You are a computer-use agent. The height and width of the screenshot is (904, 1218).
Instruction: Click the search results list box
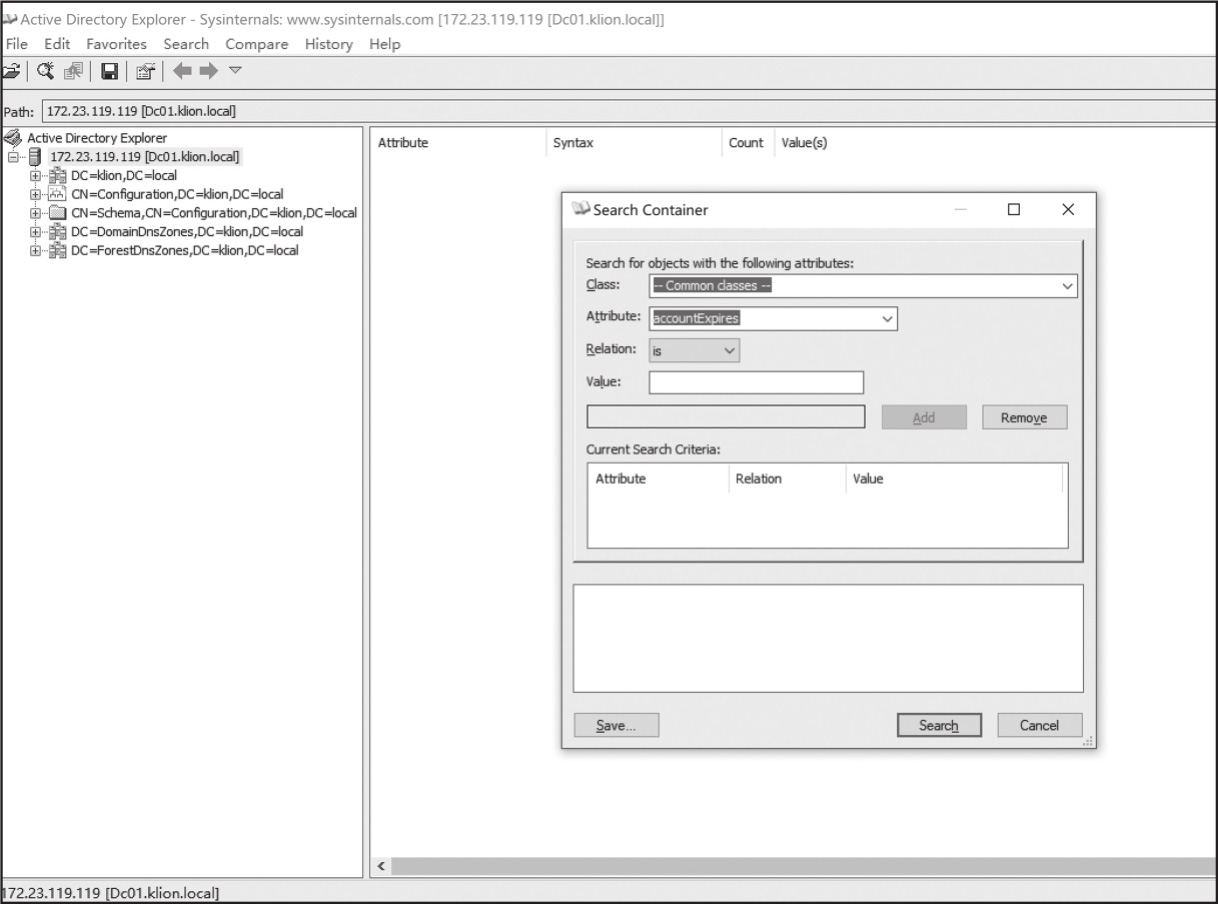click(828, 638)
